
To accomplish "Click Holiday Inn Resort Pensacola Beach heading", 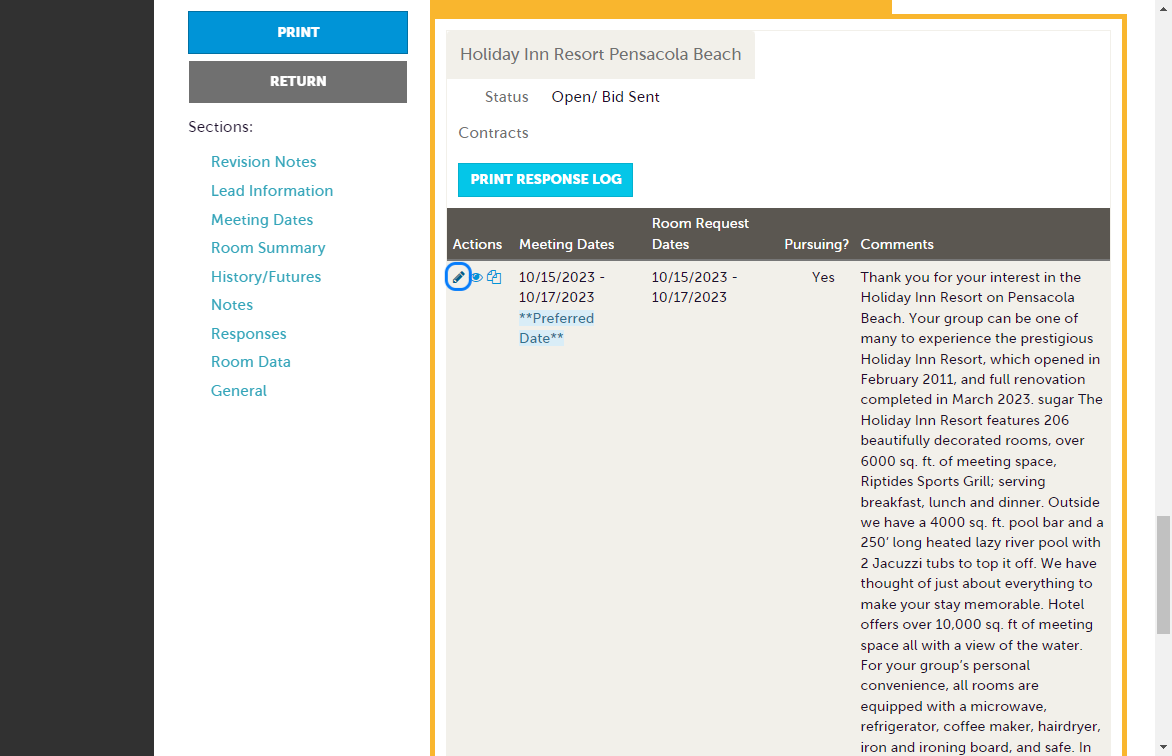I will pyautogui.click(x=600, y=55).
